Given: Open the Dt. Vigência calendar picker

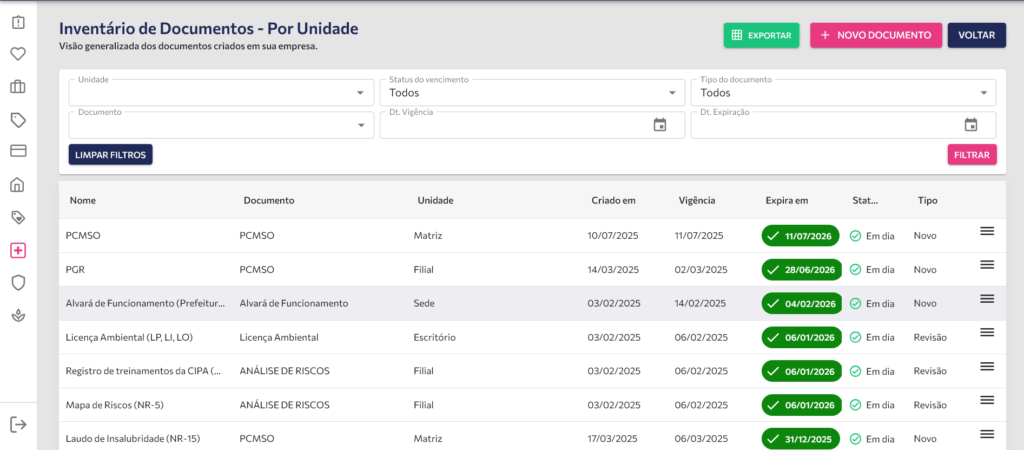Looking at the screenshot, I should coord(659,125).
